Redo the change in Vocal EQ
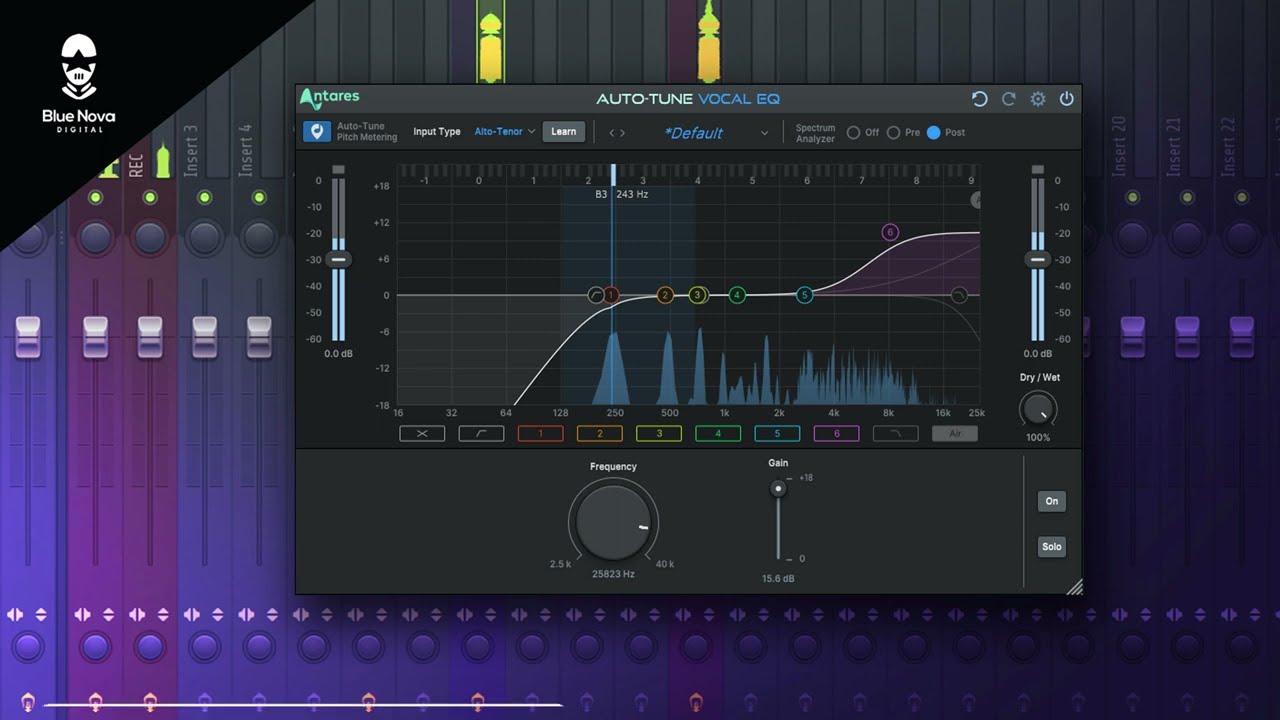 click(1009, 99)
